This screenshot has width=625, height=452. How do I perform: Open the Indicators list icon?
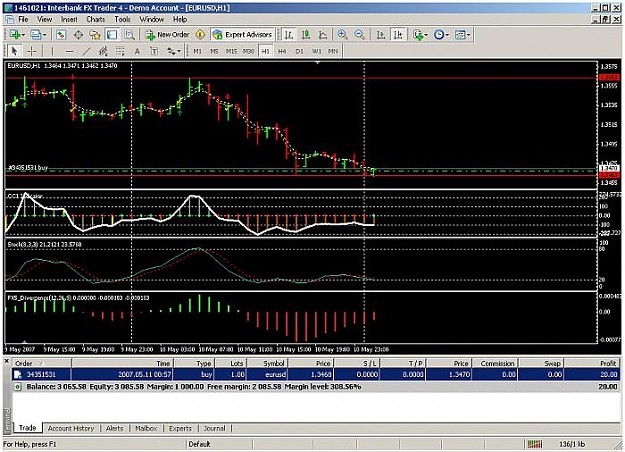tap(418, 35)
